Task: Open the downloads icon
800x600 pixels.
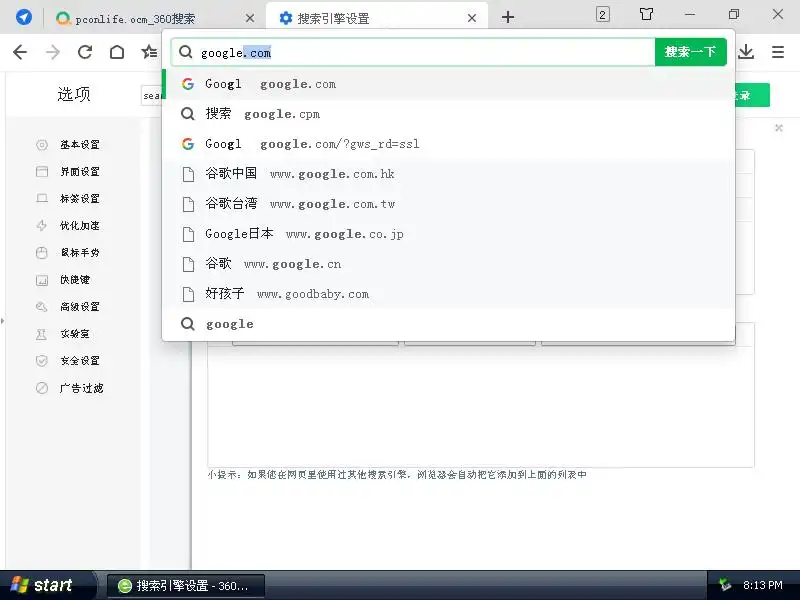Action: coord(746,52)
